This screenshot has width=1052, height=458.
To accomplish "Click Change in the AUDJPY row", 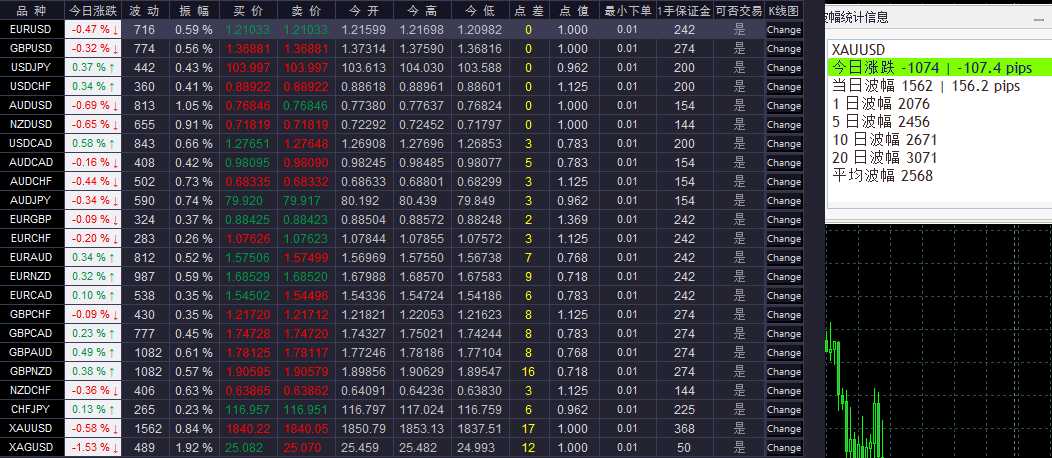I will pyautogui.click(x=784, y=201).
